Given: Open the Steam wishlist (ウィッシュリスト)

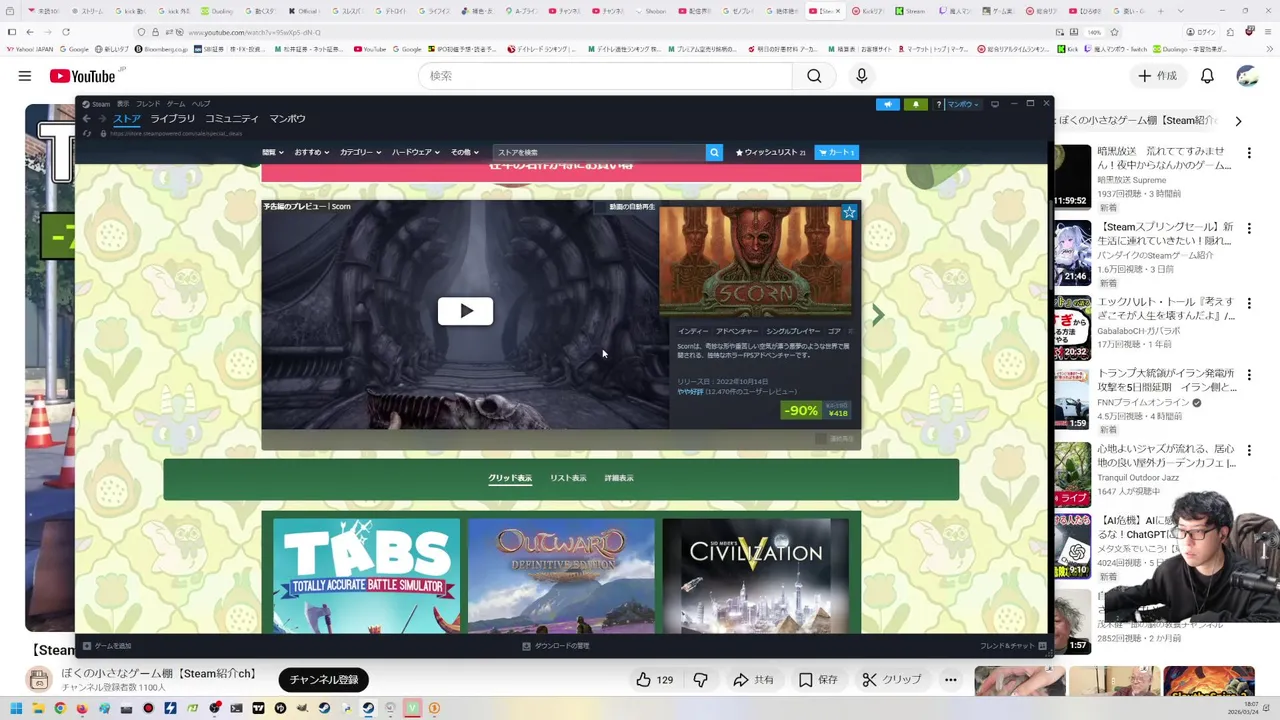Looking at the screenshot, I should coord(770,152).
